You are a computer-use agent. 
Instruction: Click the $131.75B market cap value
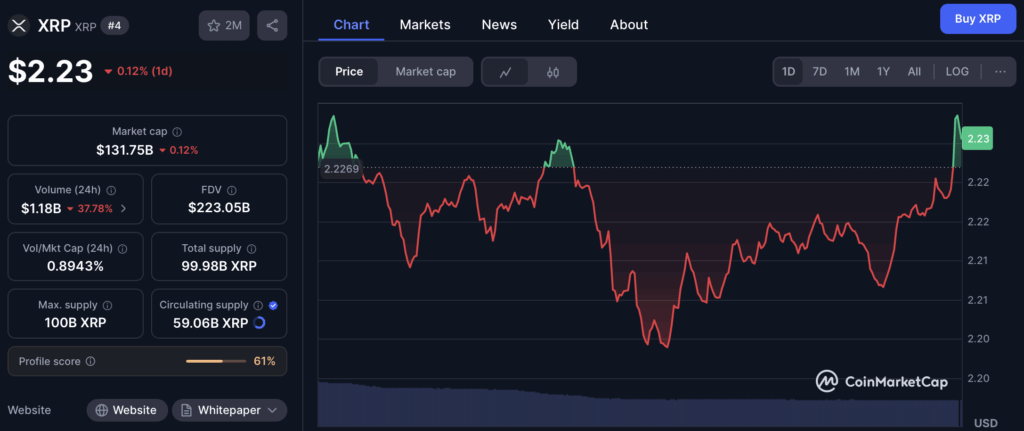[x=125, y=150]
